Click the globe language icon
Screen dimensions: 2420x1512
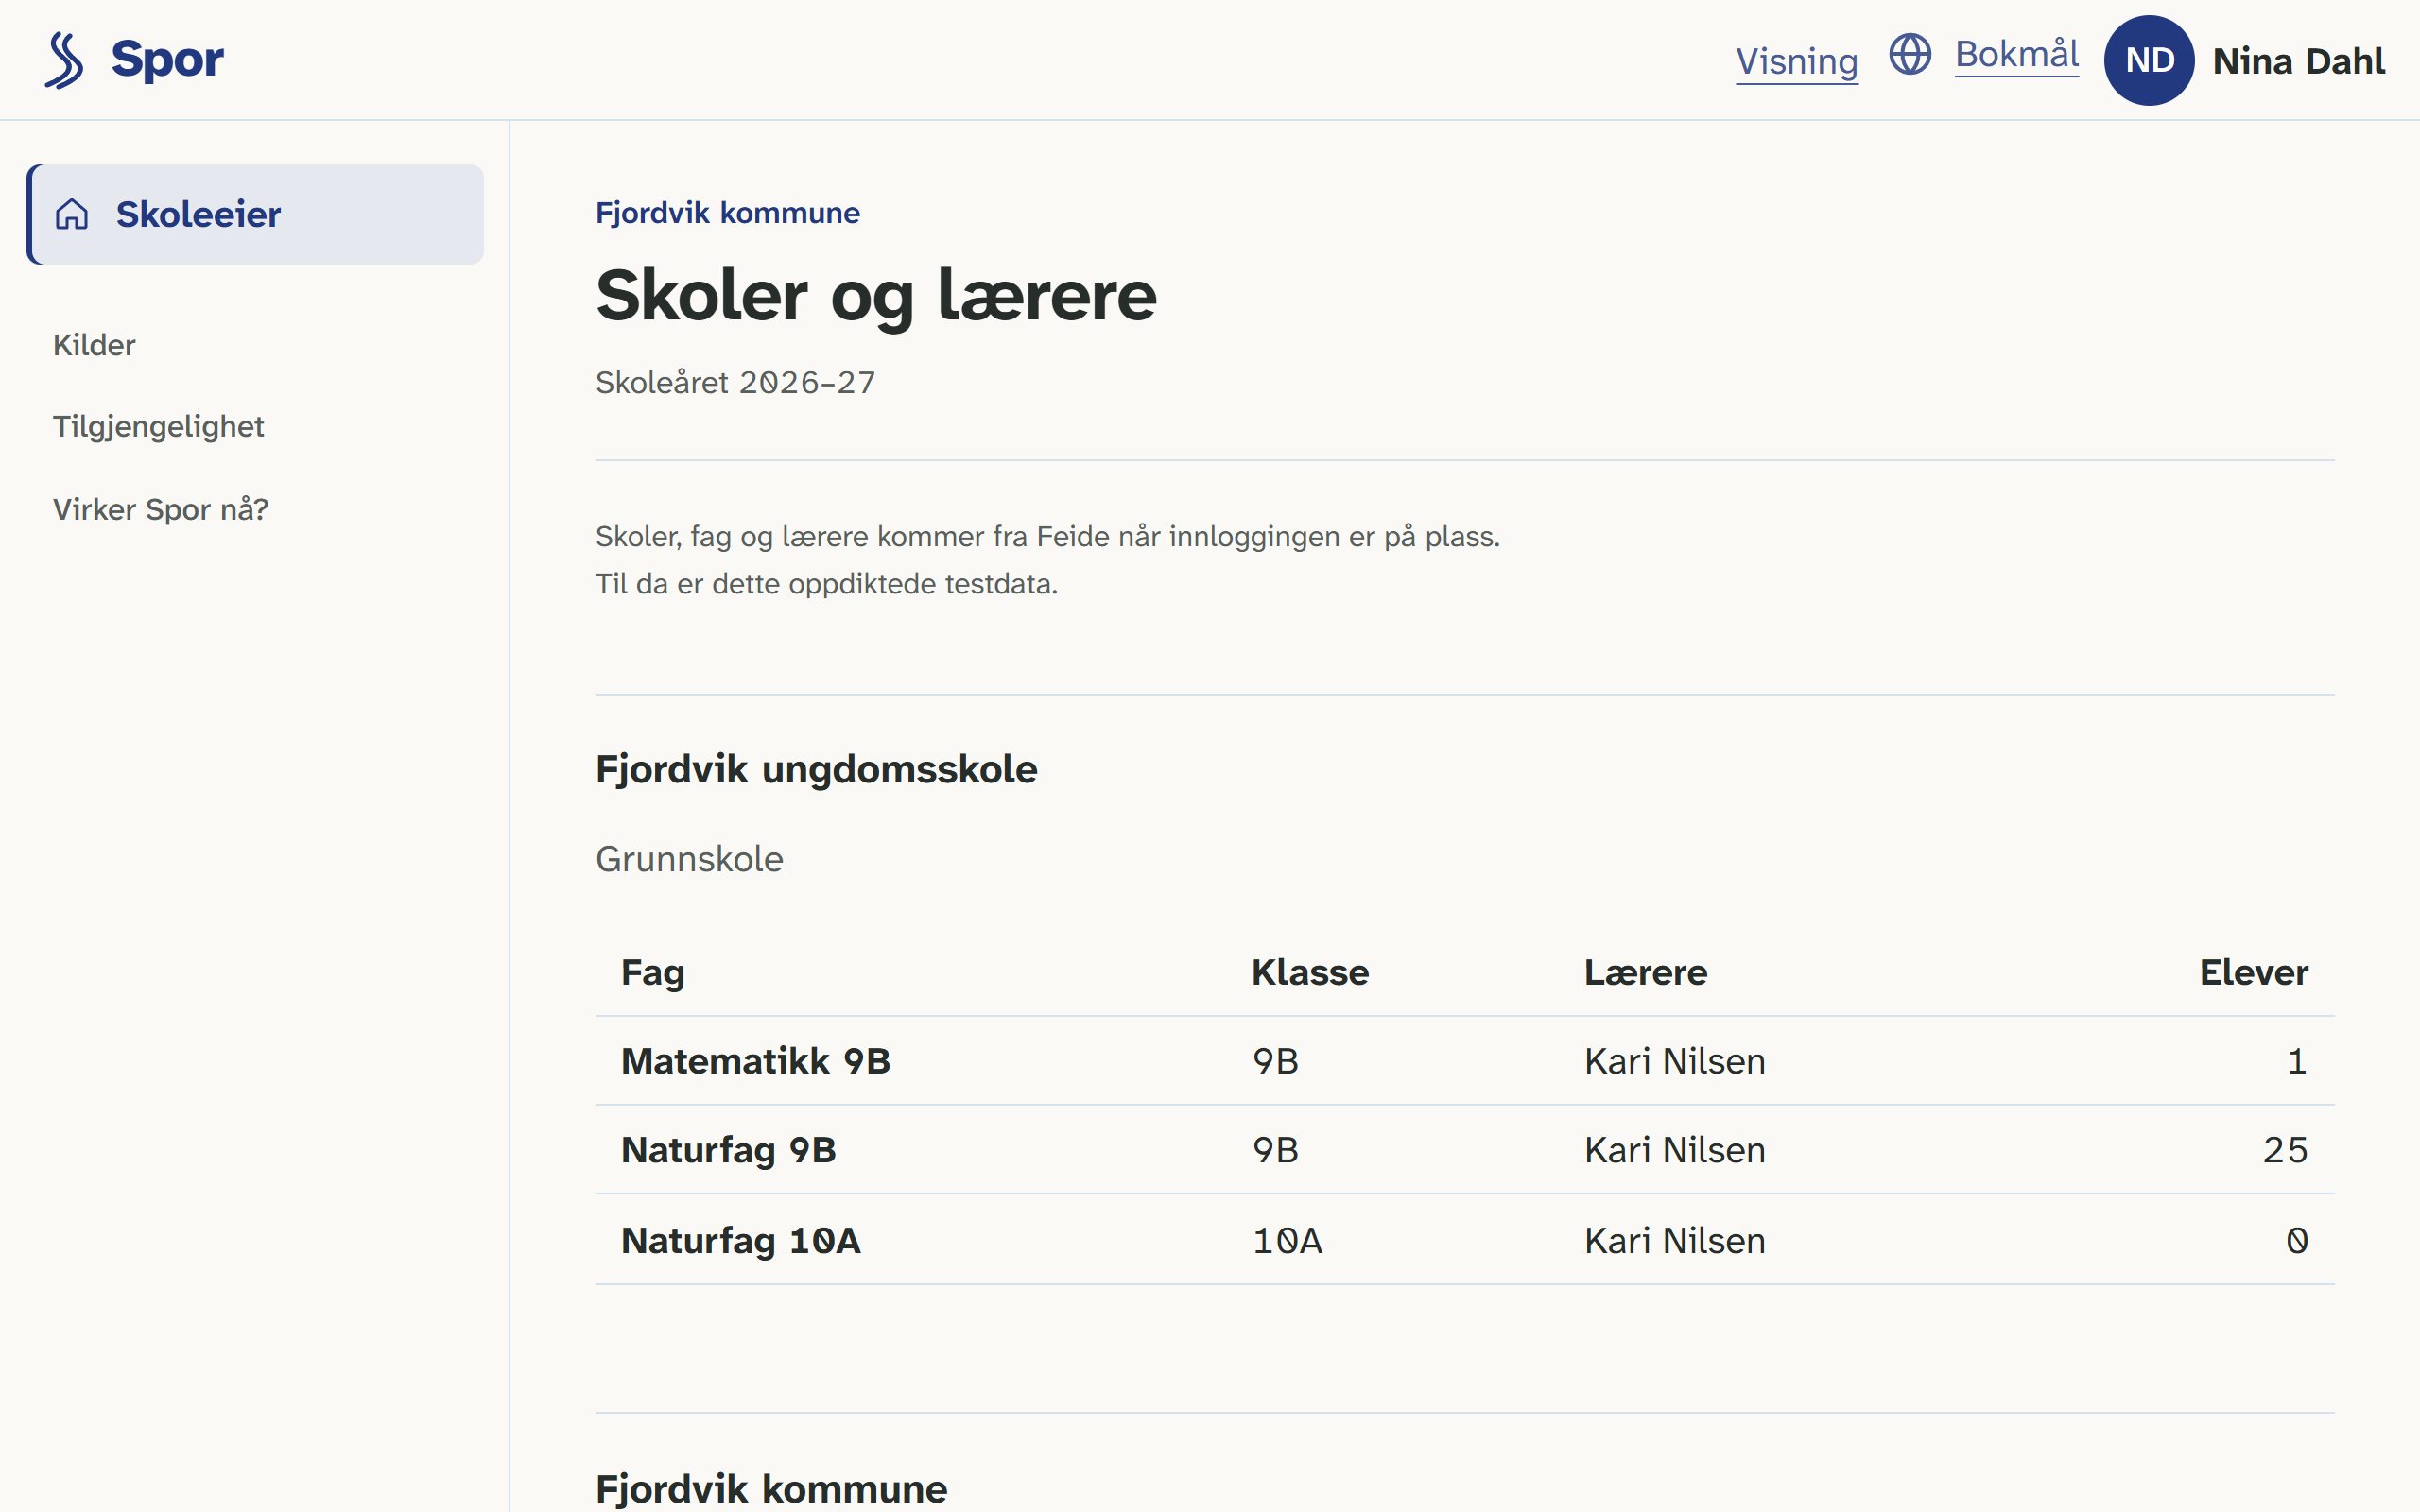[1910, 54]
